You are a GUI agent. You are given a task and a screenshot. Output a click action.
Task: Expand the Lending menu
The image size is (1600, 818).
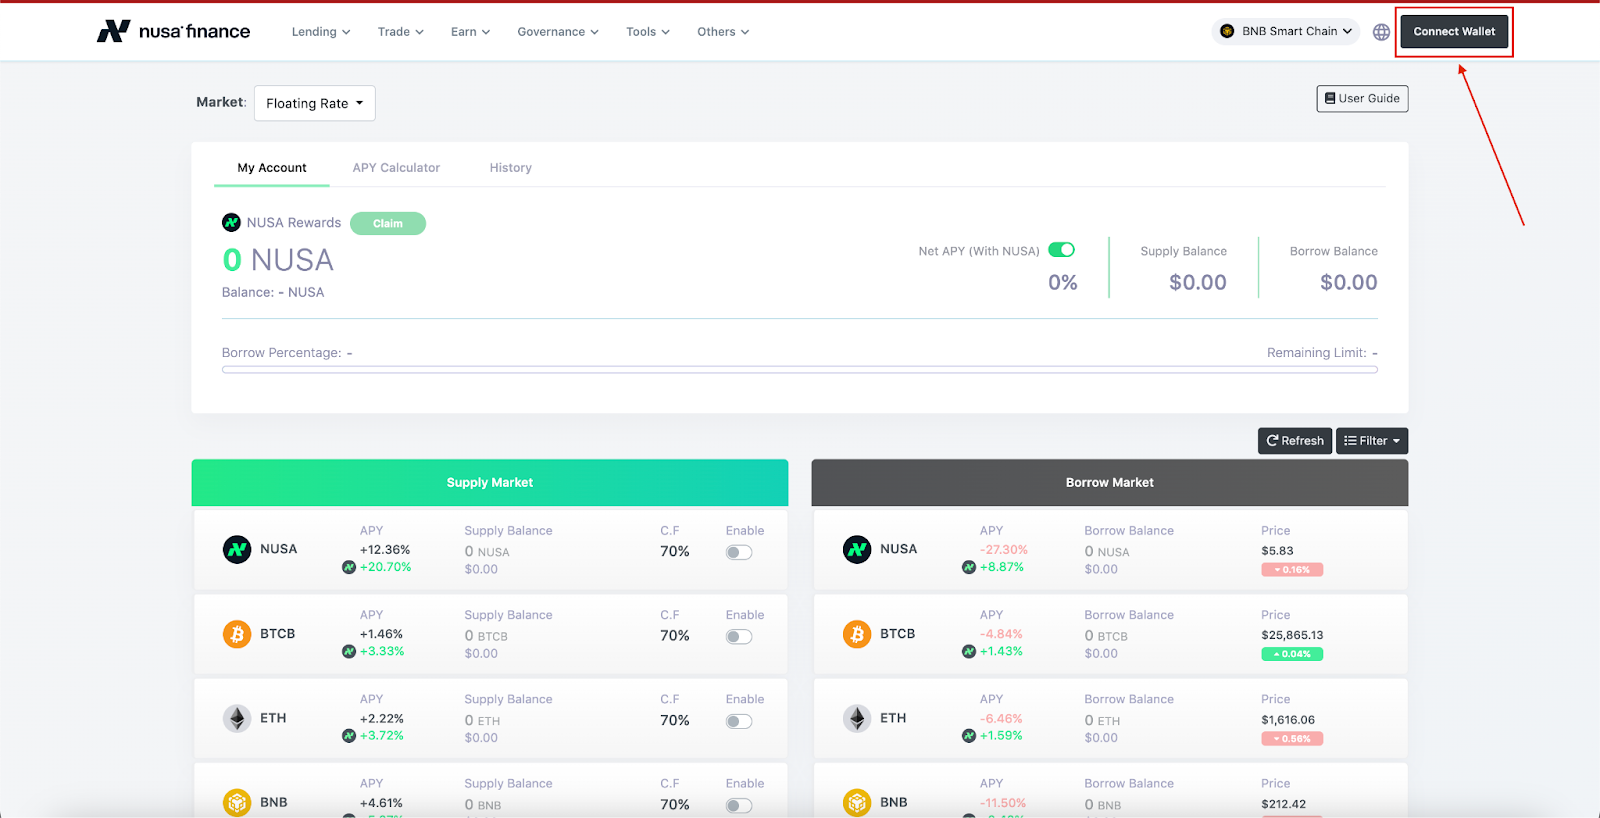[x=321, y=32]
